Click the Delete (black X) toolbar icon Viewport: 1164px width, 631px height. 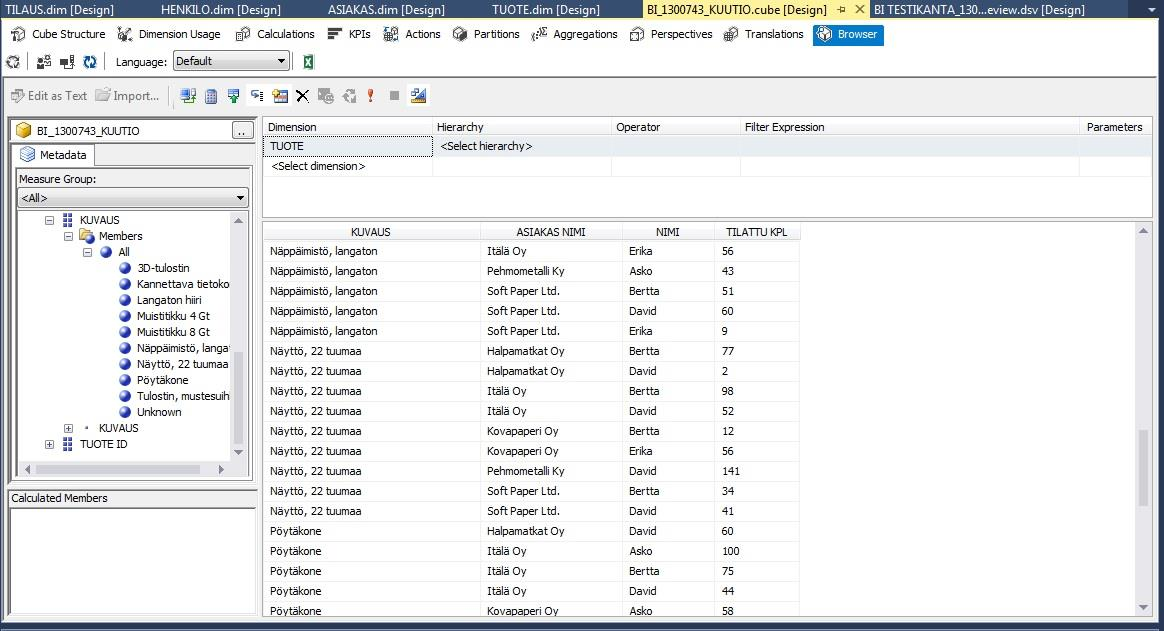(x=302, y=96)
